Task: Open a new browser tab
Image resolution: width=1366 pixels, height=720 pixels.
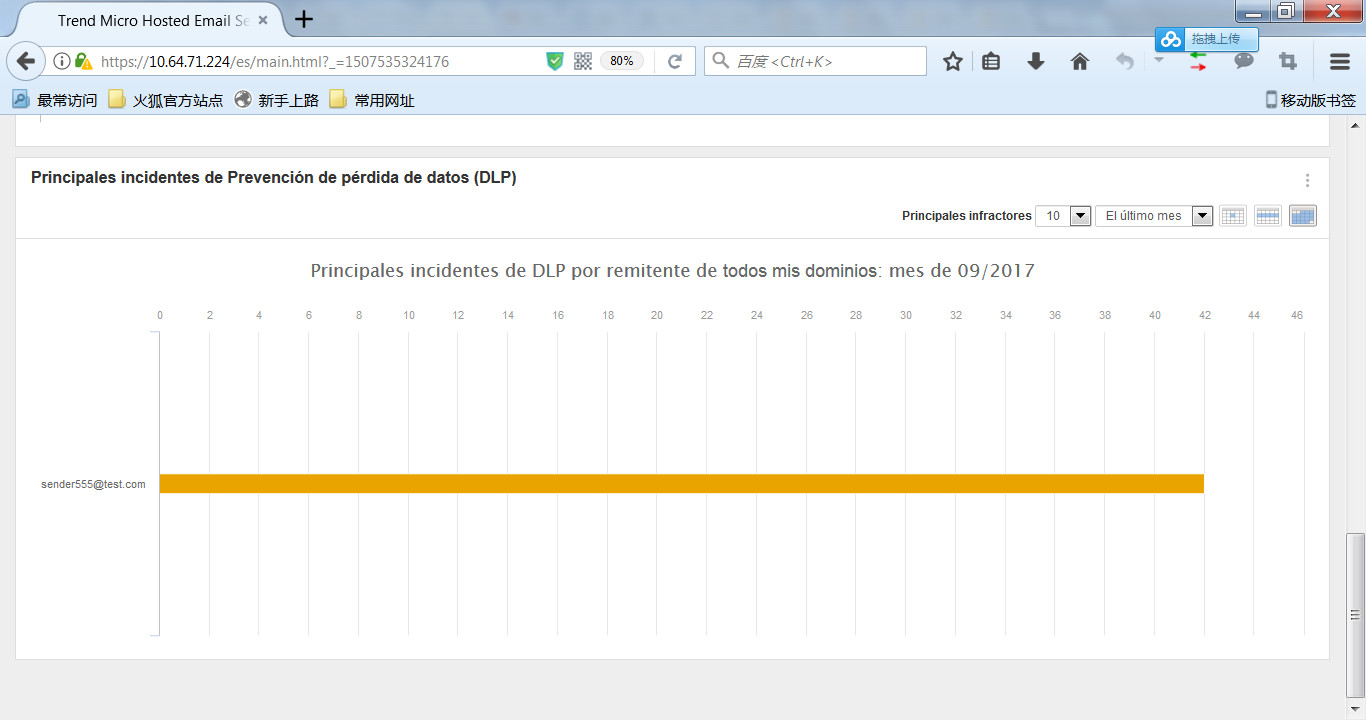Action: (x=304, y=19)
